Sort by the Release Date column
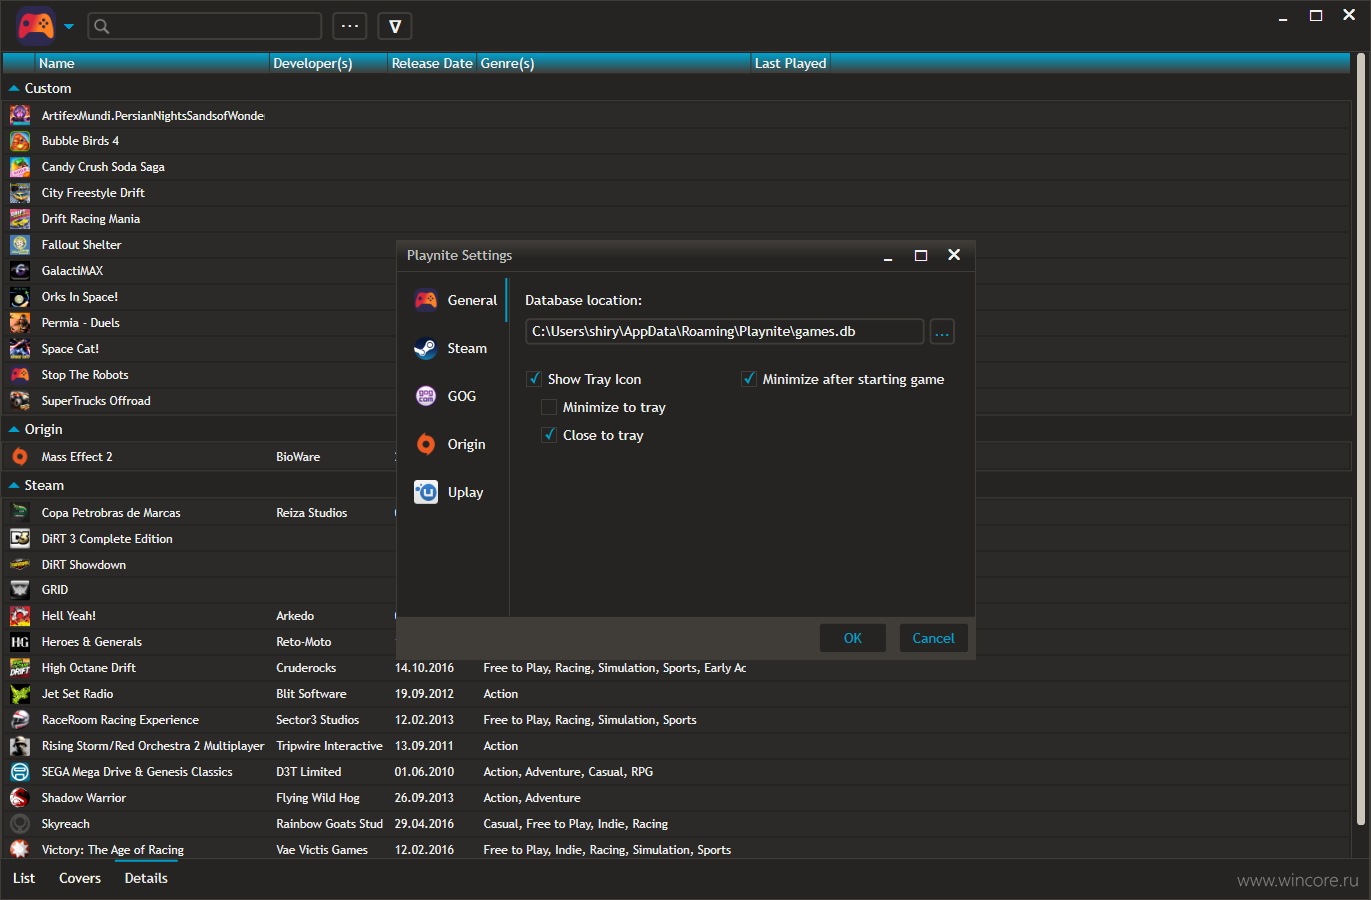 [x=432, y=63]
